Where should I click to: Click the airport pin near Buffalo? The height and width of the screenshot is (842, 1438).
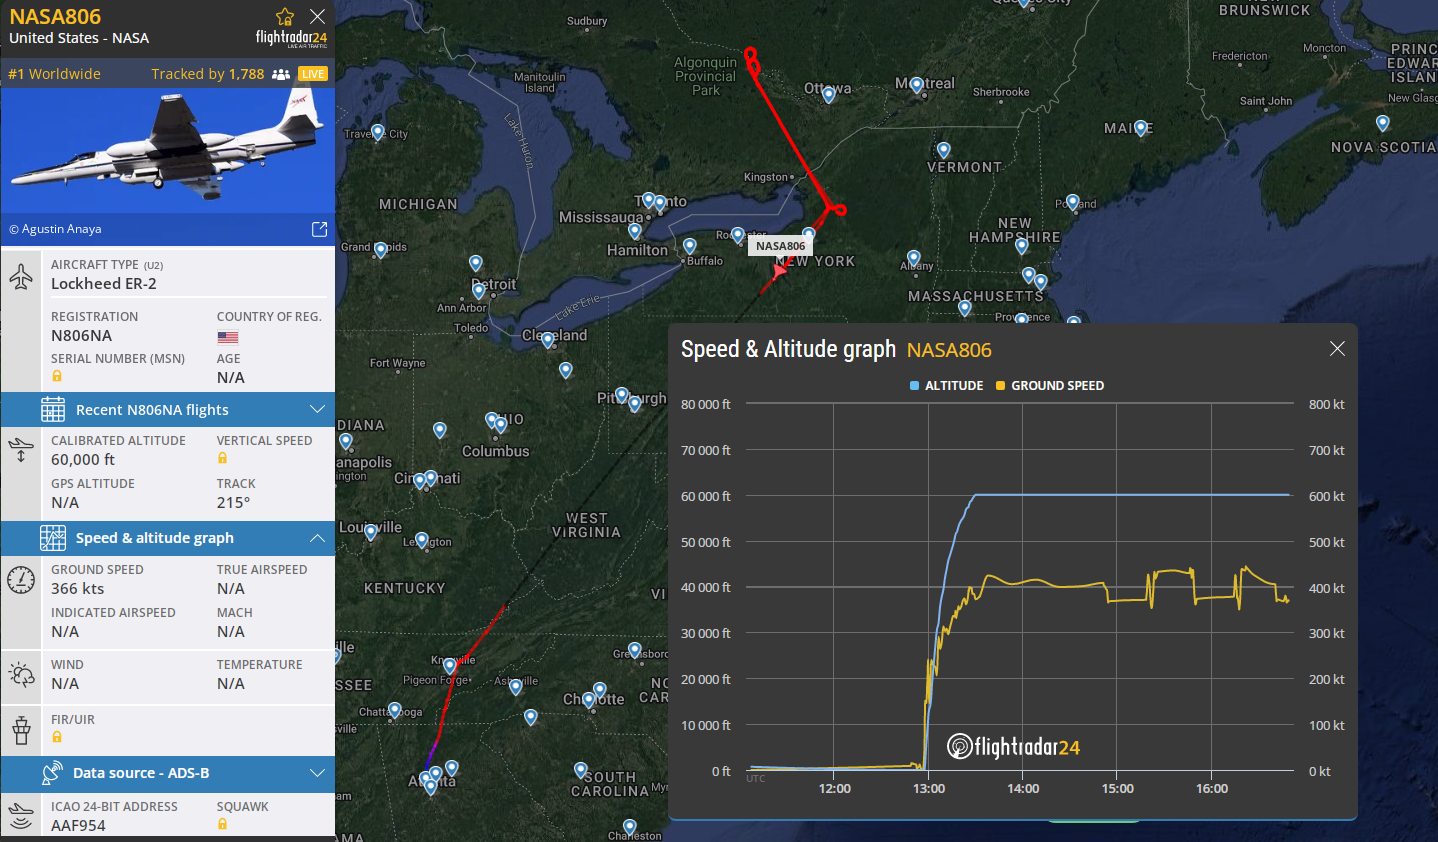(689, 245)
